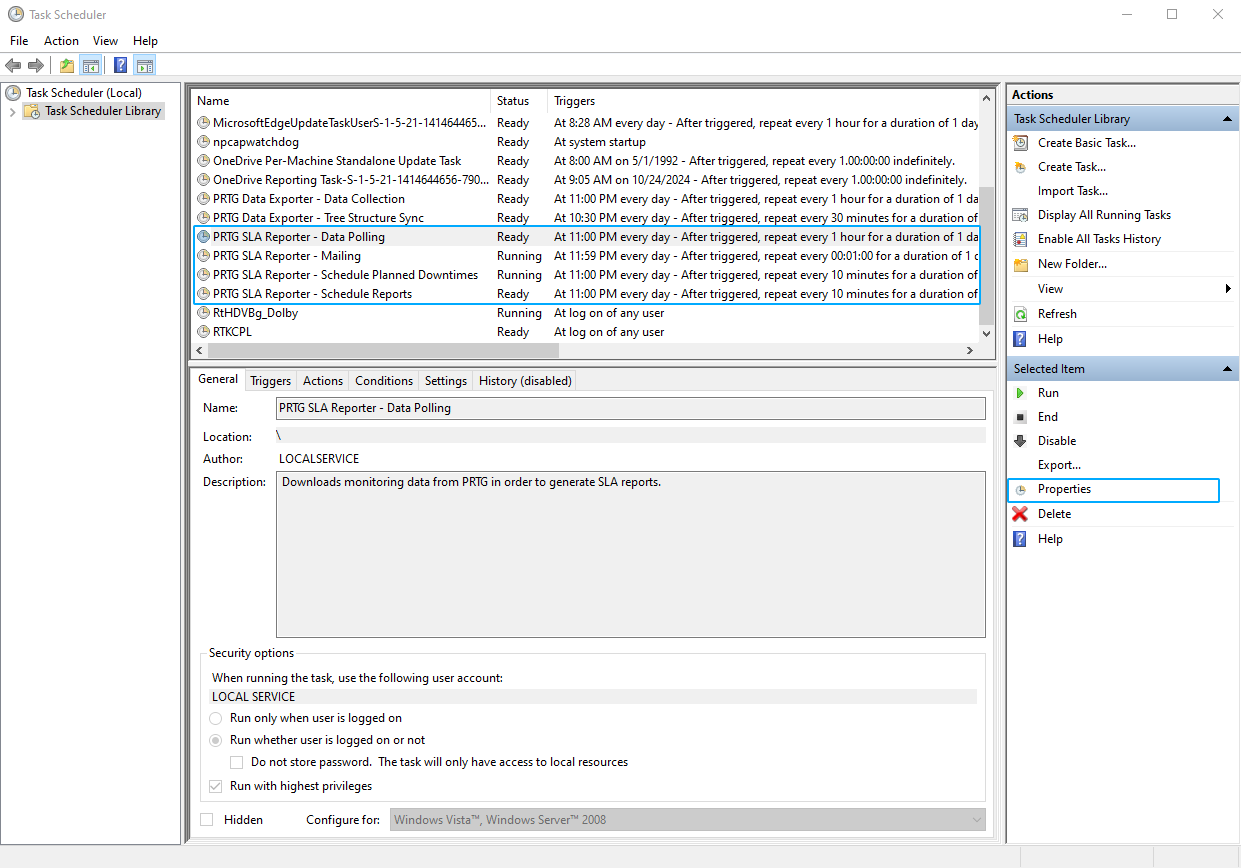Switch to the Settings tab

tap(446, 381)
